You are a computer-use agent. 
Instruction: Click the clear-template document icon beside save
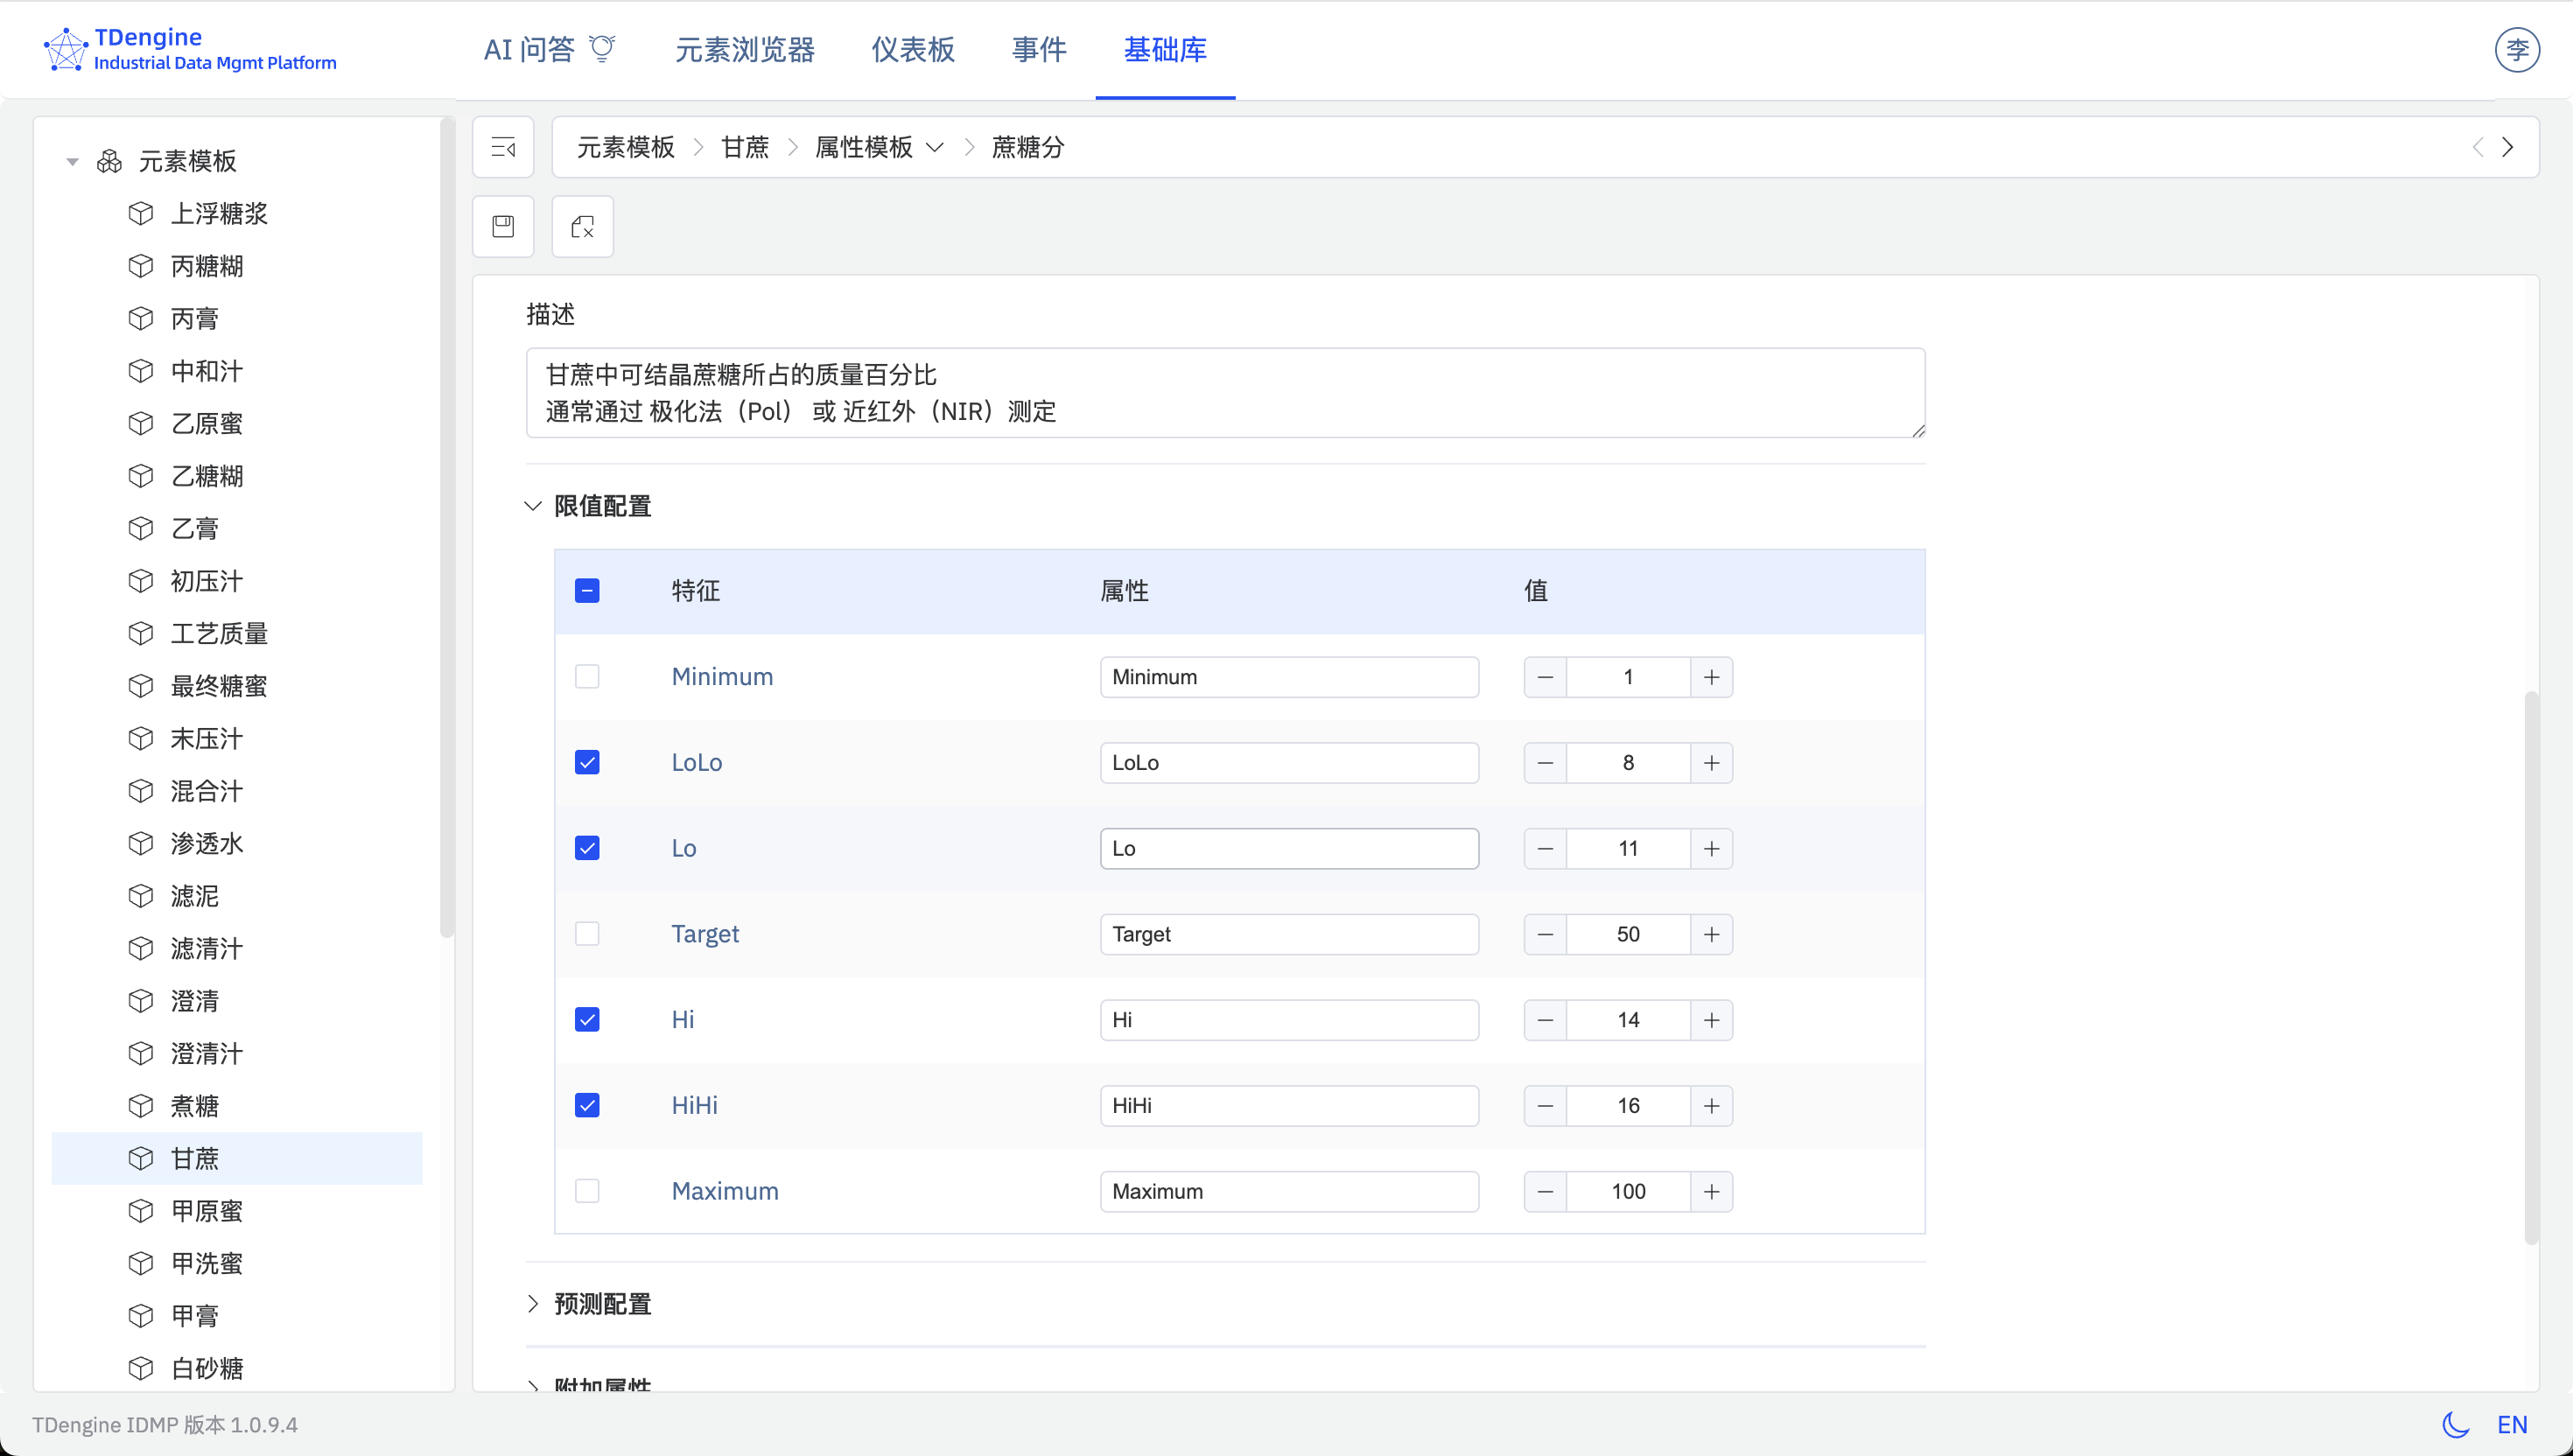582,226
